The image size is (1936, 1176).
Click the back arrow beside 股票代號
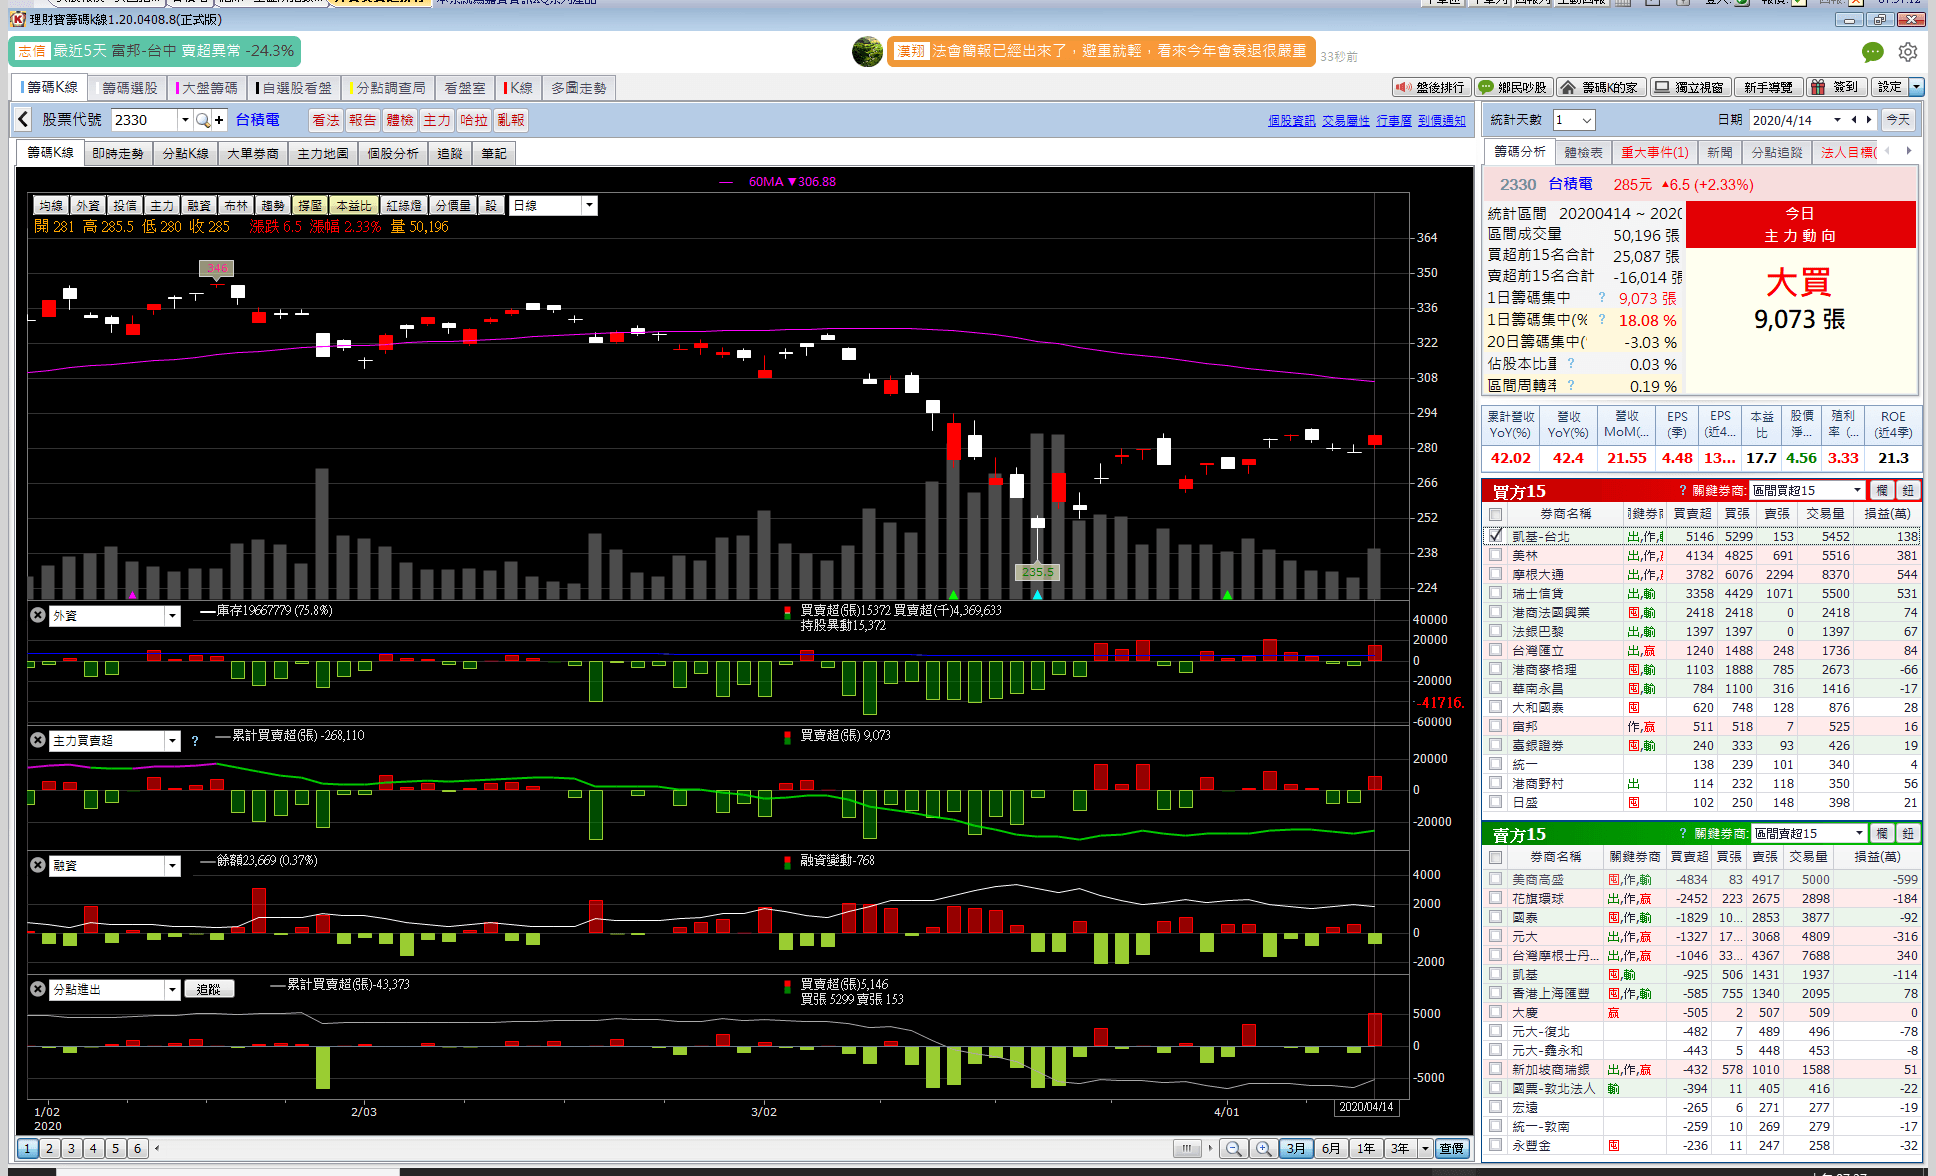(x=23, y=120)
